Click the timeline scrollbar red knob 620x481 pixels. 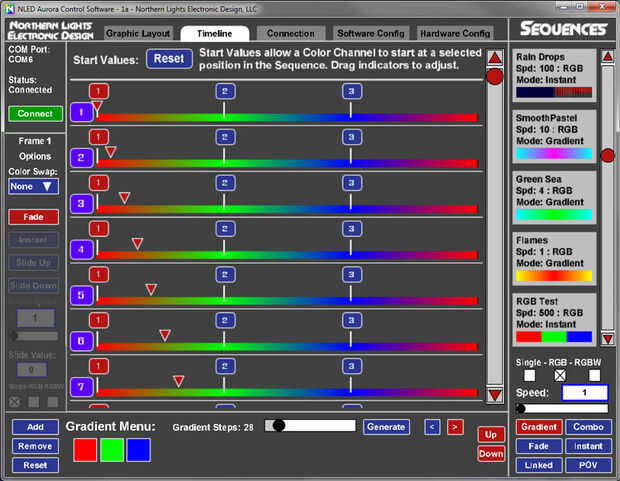click(x=495, y=76)
